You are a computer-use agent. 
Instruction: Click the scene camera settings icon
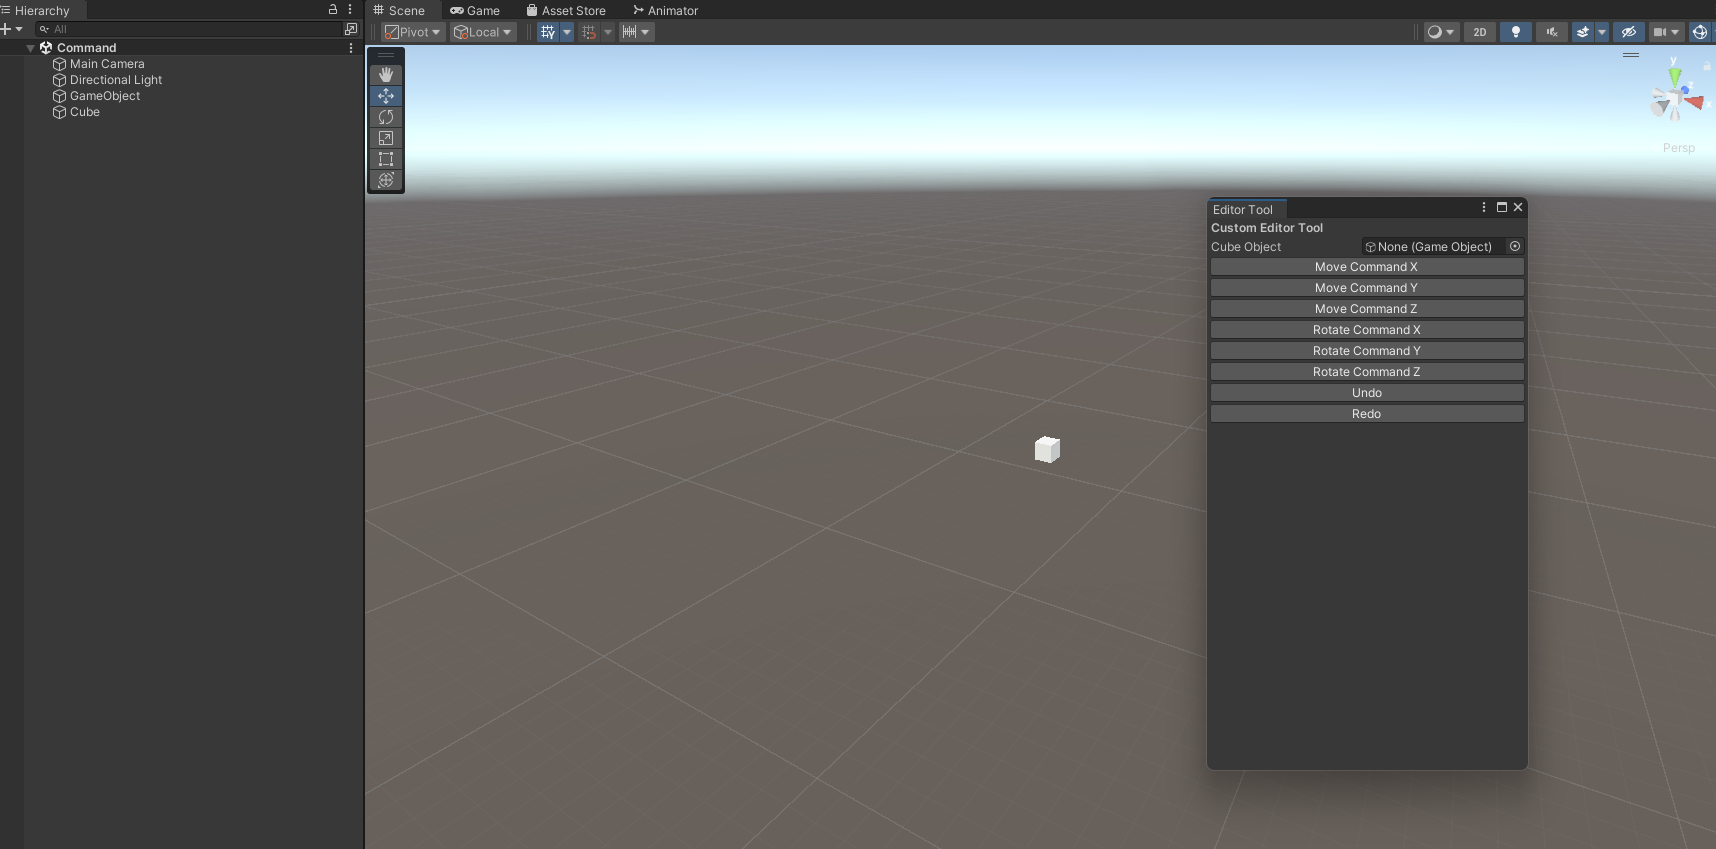1660,32
